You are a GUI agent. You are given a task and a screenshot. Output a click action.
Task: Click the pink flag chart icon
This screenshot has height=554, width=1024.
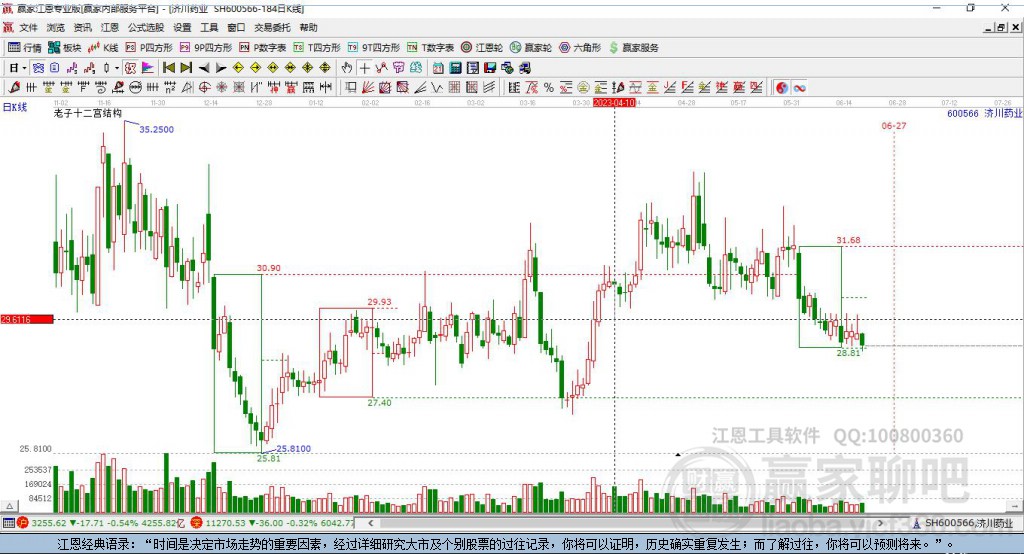[148, 68]
